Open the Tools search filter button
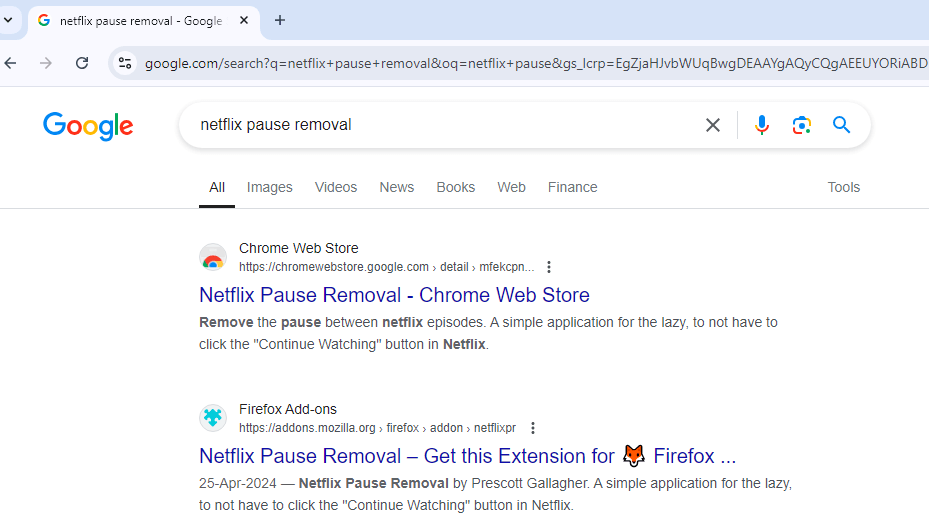This screenshot has width=929, height=531. 843,187
